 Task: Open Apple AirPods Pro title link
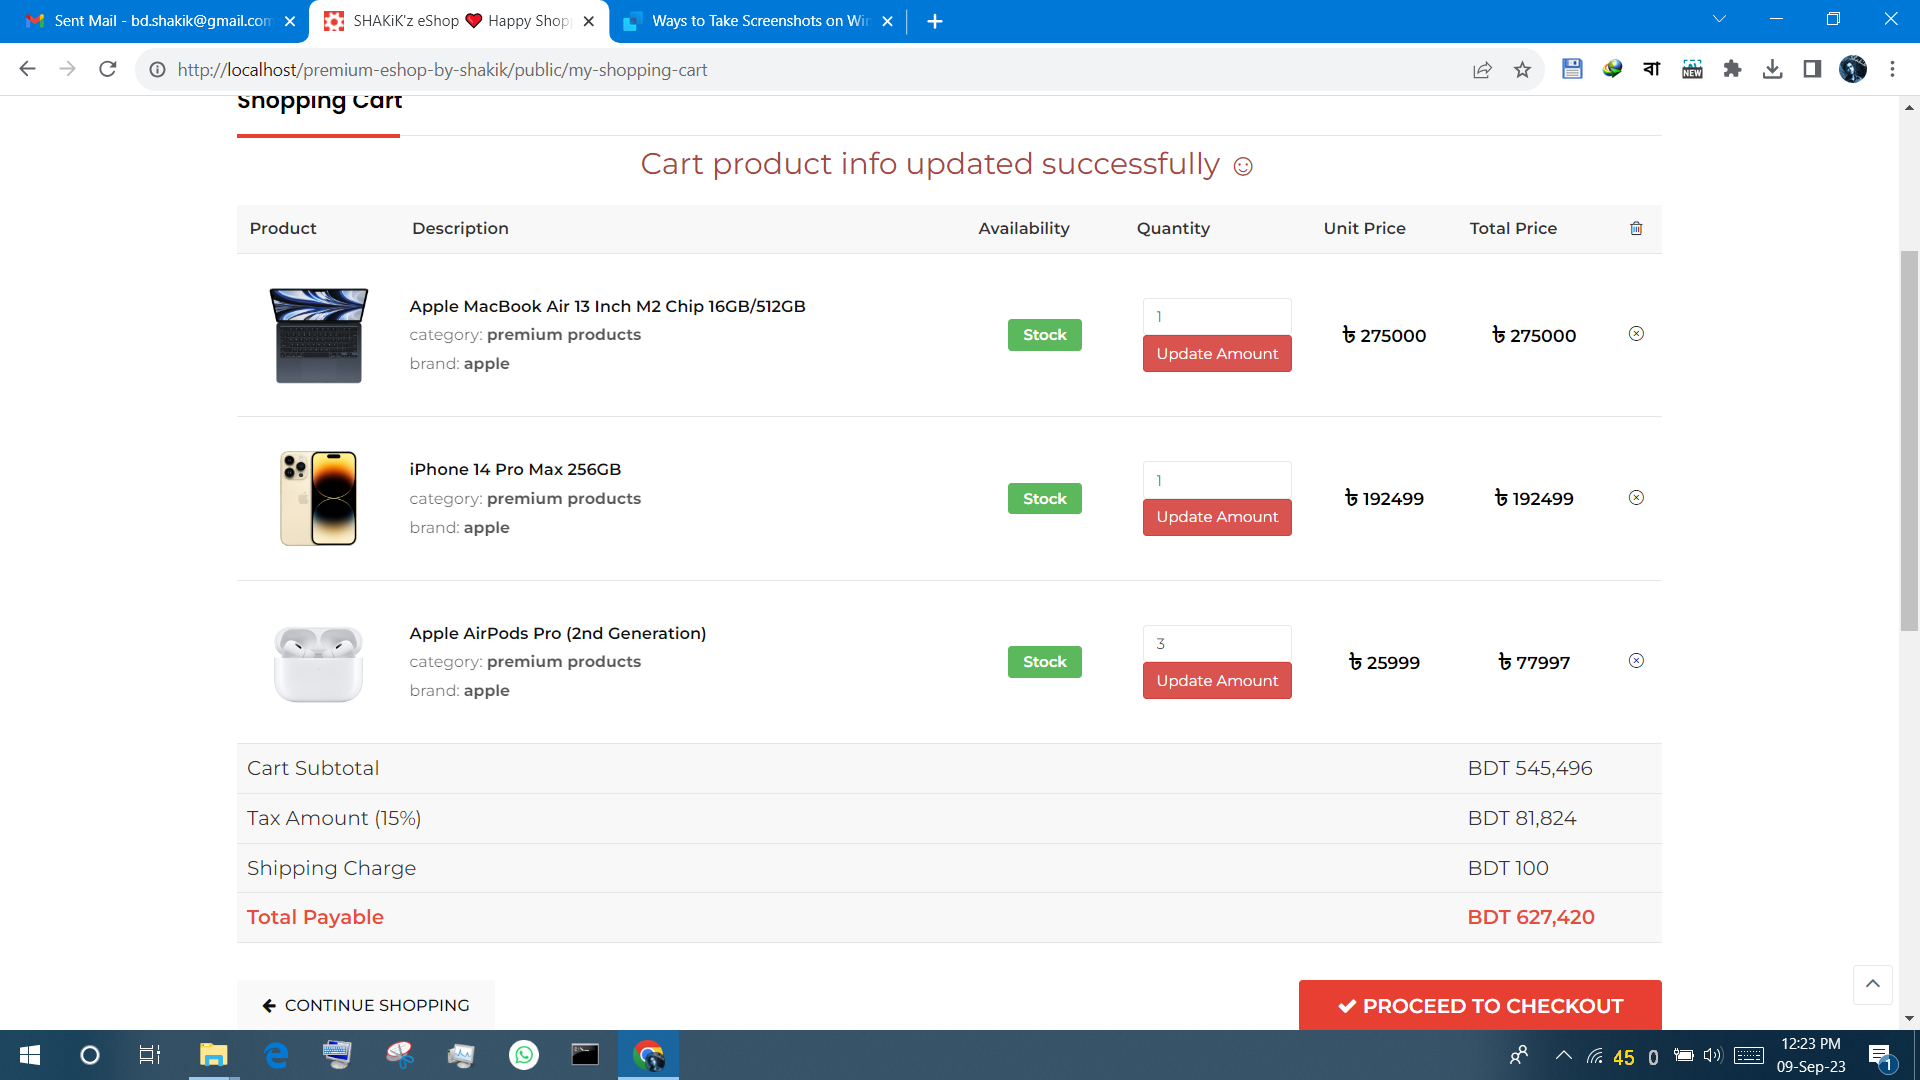coord(557,633)
